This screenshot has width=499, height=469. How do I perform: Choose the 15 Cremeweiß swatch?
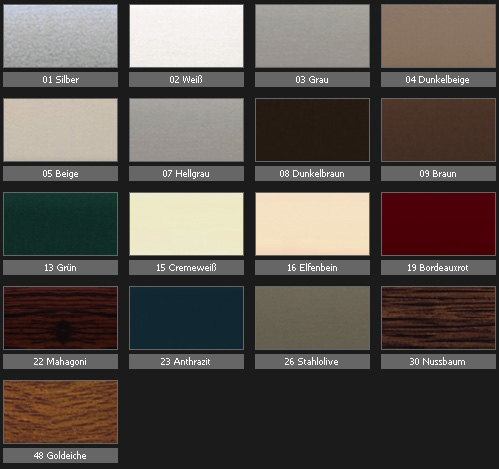186,224
